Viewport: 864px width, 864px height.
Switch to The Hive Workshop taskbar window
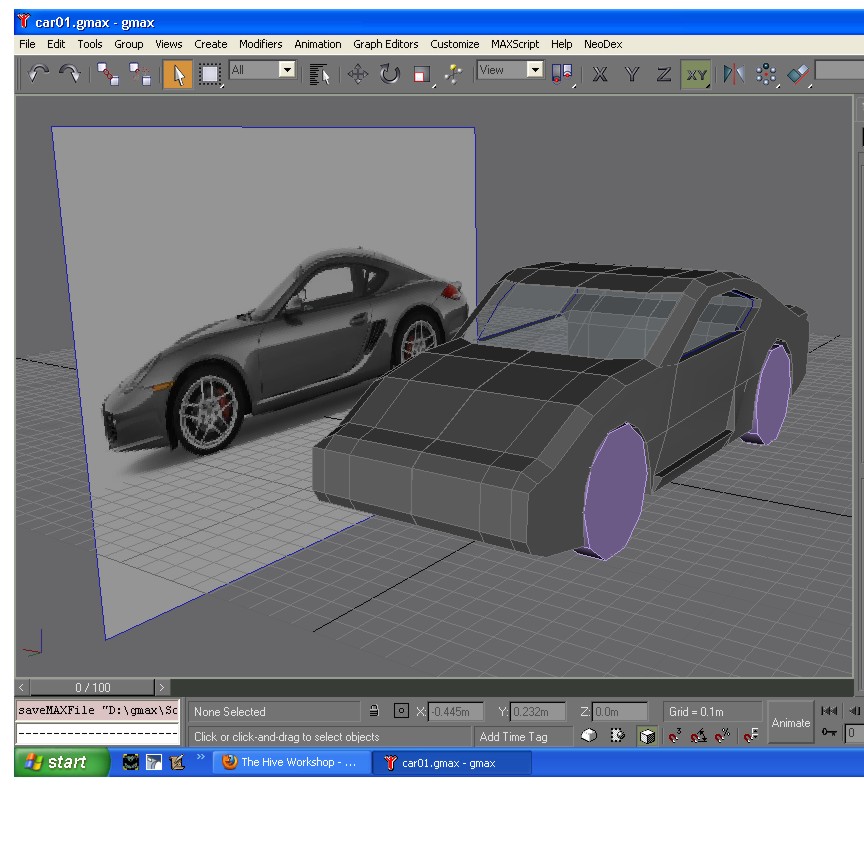[290, 762]
